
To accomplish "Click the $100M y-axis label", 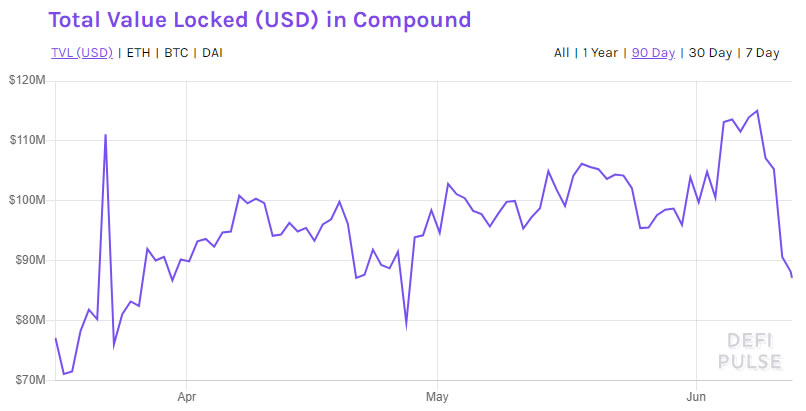I will 27,200.
